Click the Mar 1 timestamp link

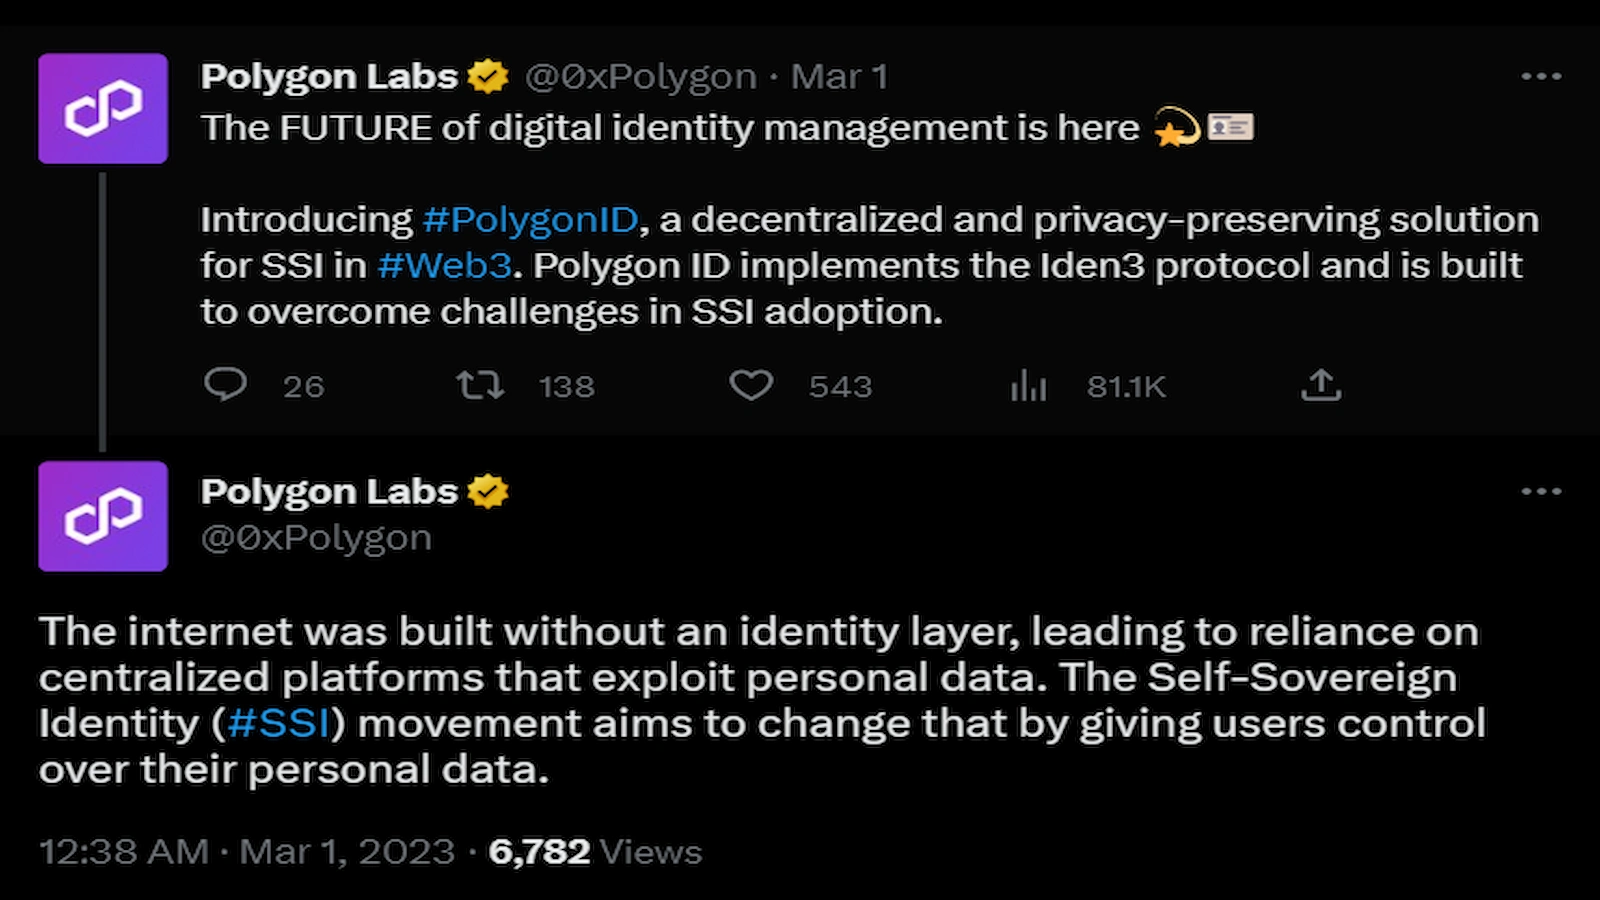(x=840, y=75)
